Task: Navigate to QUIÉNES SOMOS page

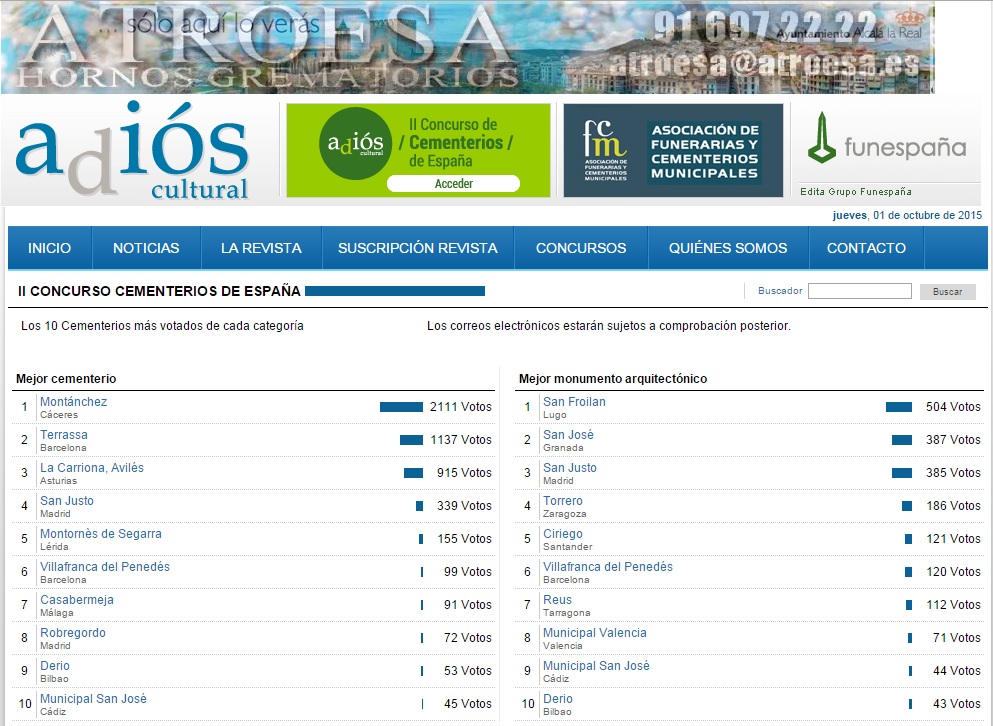Action: [728, 248]
